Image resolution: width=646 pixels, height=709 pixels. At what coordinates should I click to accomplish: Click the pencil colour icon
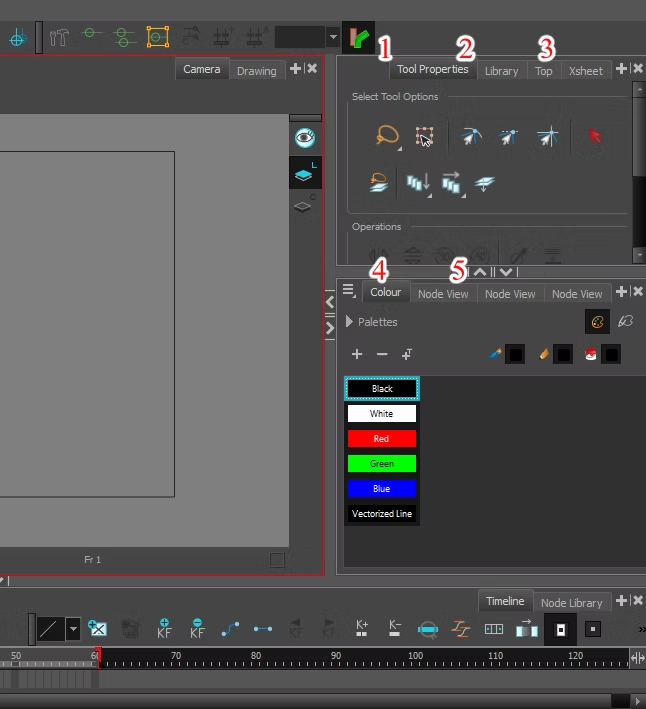point(544,354)
